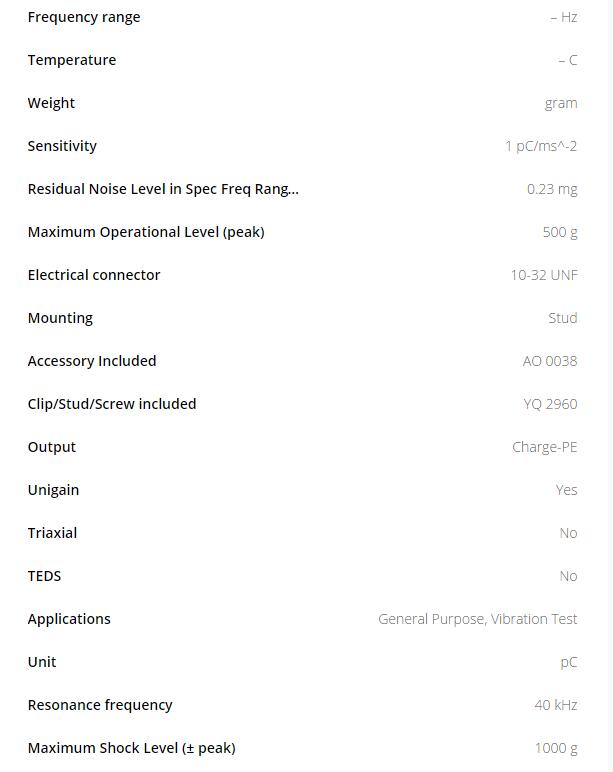
Task: Click the 10-32 UNF connector value
Action: pos(544,275)
